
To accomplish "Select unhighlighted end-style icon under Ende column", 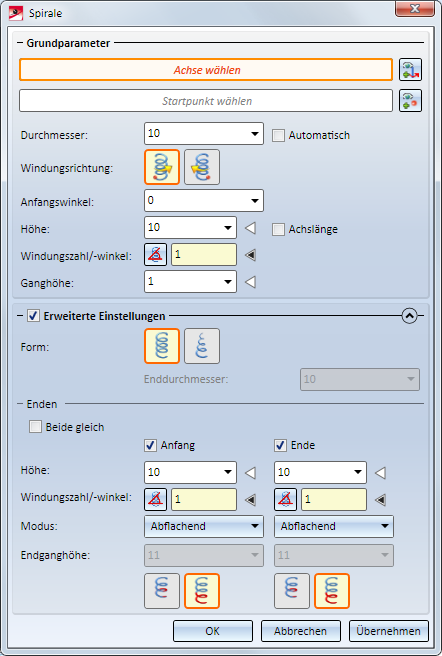I will [292, 591].
